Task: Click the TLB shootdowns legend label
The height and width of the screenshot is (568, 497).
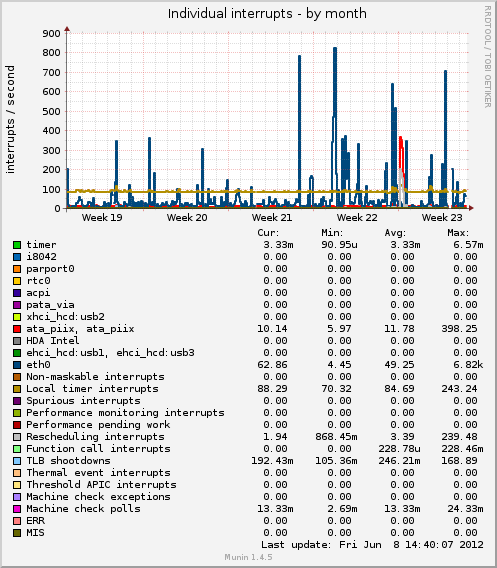Action: [x=68, y=461]
